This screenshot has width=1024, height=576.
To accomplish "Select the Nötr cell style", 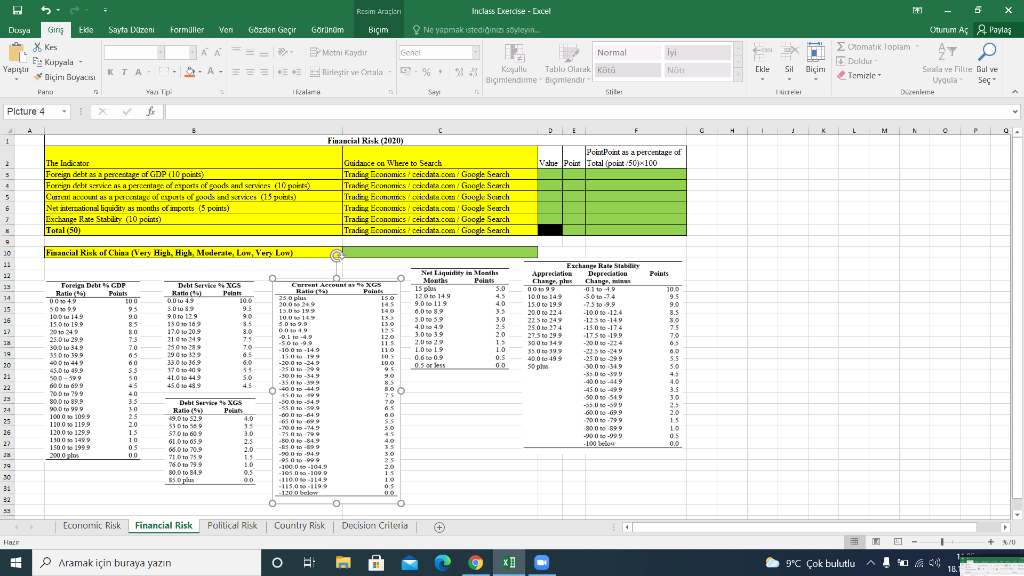I will click(x=697, y=70).
